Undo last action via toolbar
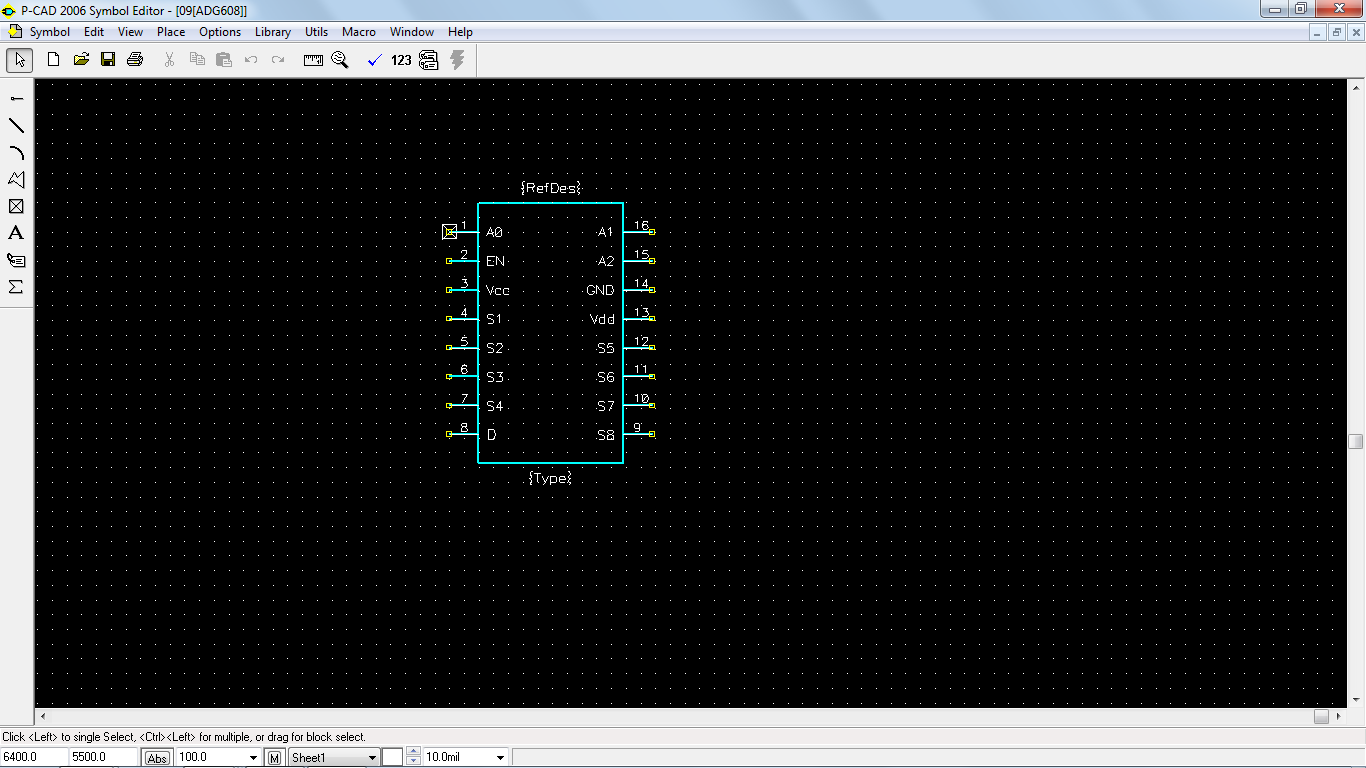 (x=251, y=60)
